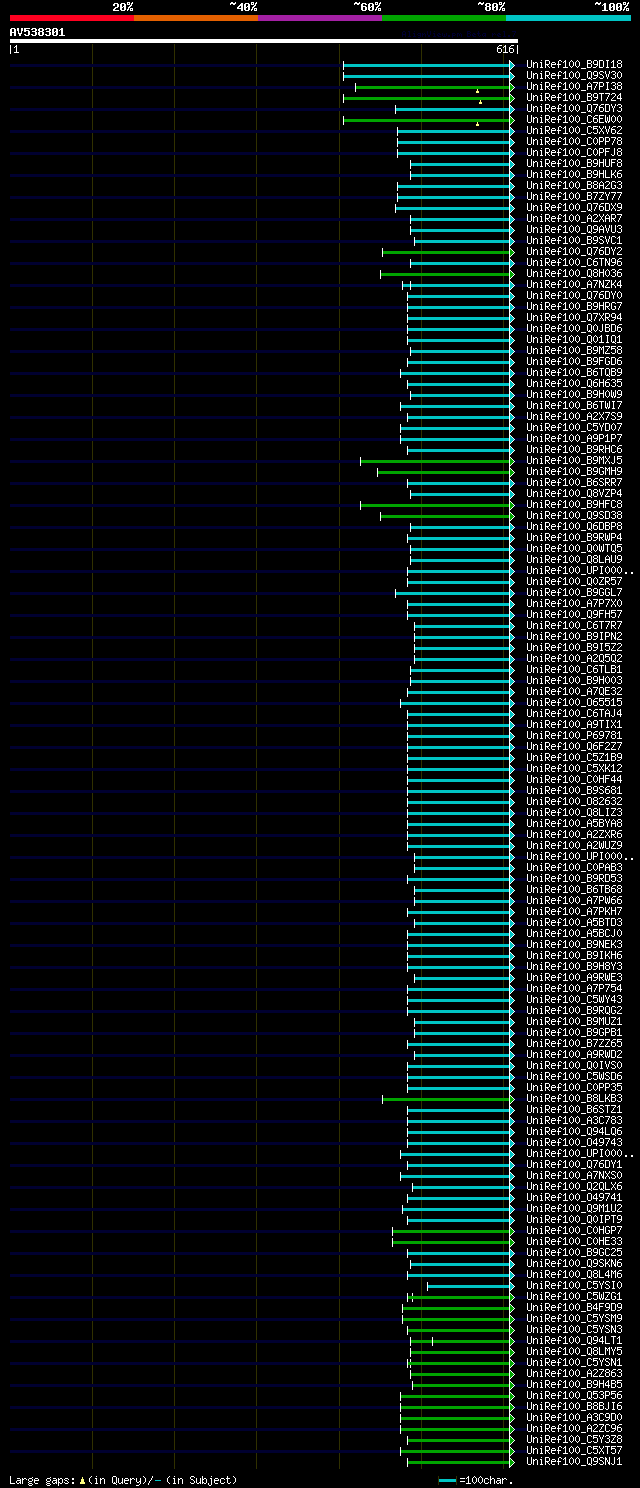Click the green ~80% identity legend segment
The width and height of the screenshot is (640, 1488).
[443, 17]
